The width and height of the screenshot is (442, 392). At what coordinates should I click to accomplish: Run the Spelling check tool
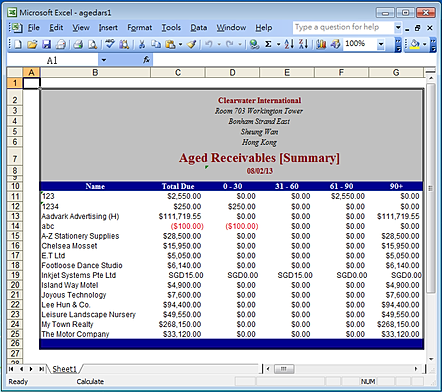[x=110, y=44]
